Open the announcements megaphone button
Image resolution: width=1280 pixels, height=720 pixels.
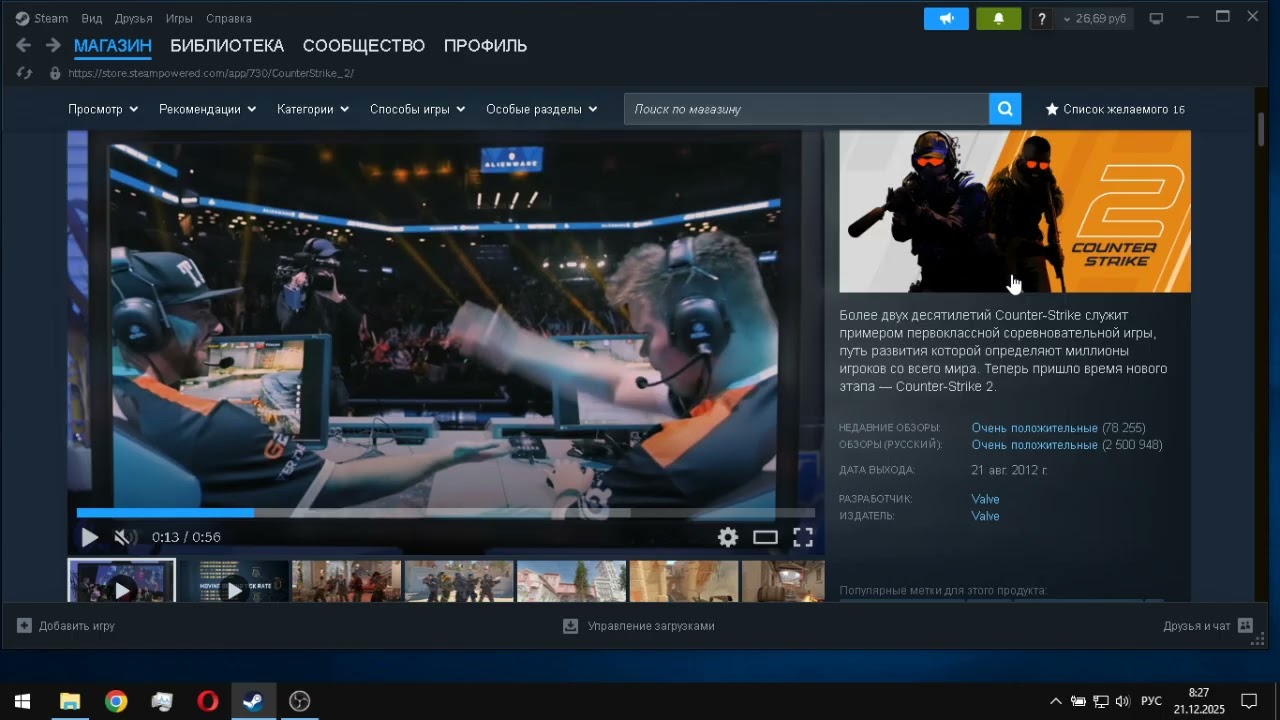click(x=946, y=18)
